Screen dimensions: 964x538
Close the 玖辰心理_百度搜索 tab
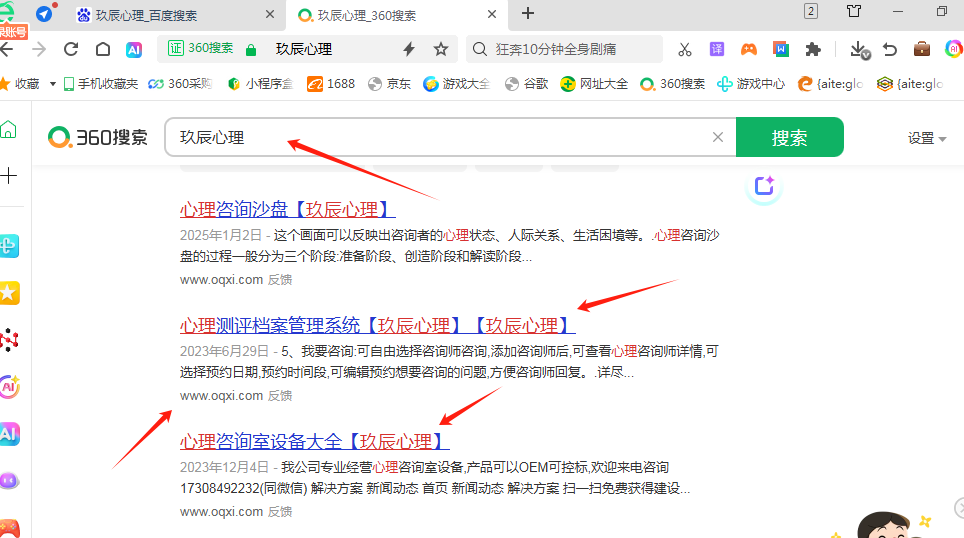[x=269, y=14]
